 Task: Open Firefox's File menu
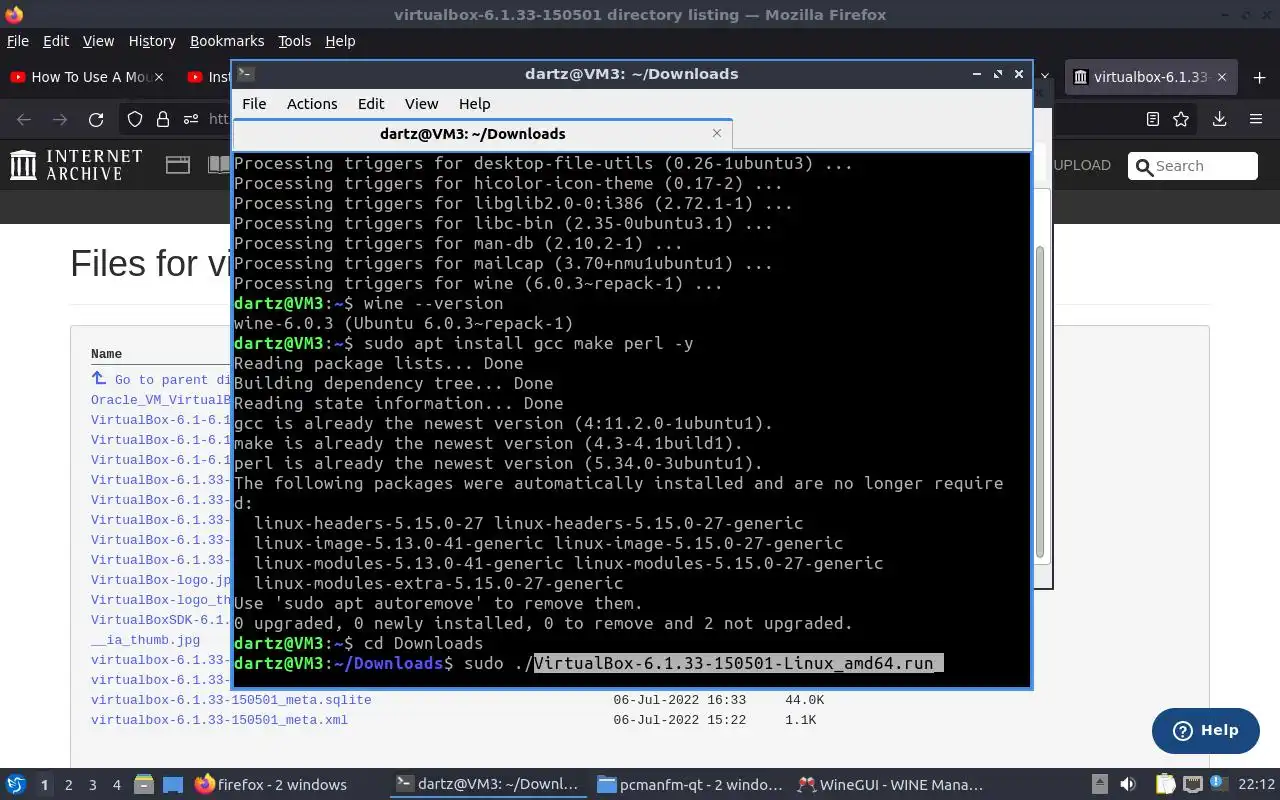18,41
